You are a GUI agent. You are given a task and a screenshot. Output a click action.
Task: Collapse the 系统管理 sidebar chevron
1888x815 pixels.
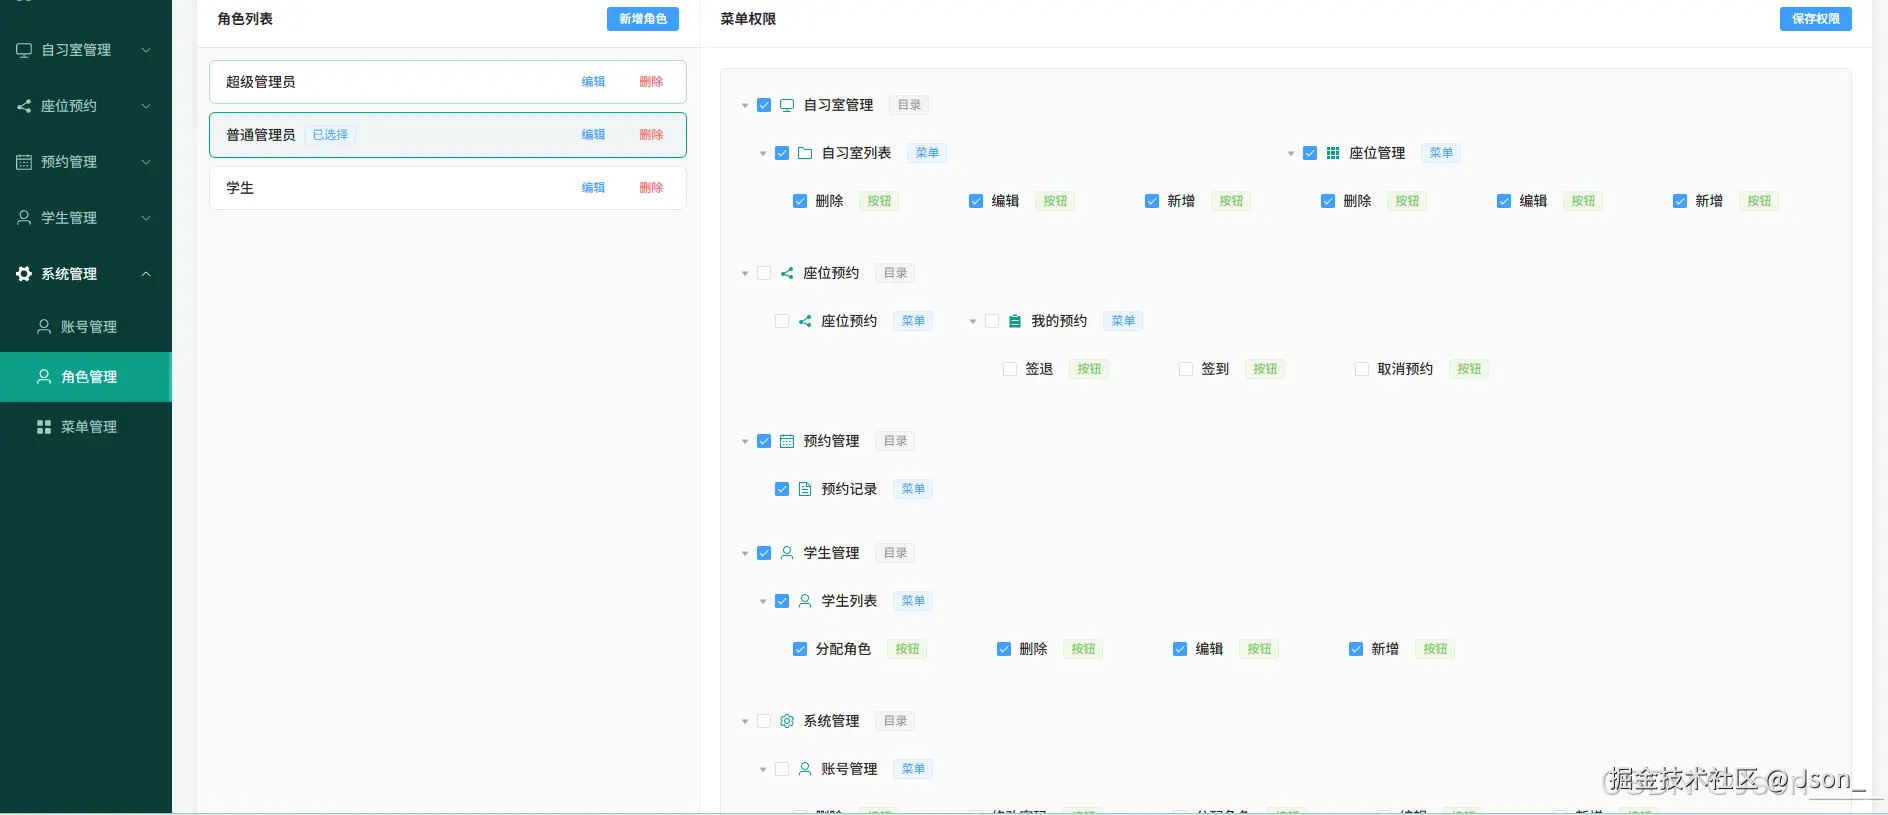point(146,274)
